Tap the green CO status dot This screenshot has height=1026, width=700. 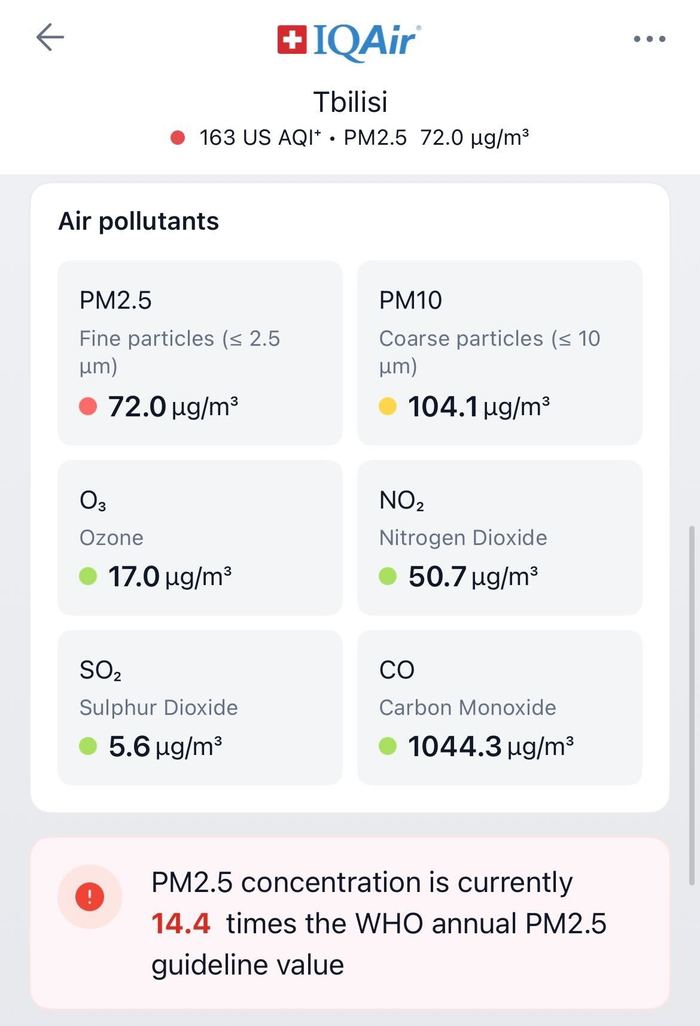pos(388,746)
